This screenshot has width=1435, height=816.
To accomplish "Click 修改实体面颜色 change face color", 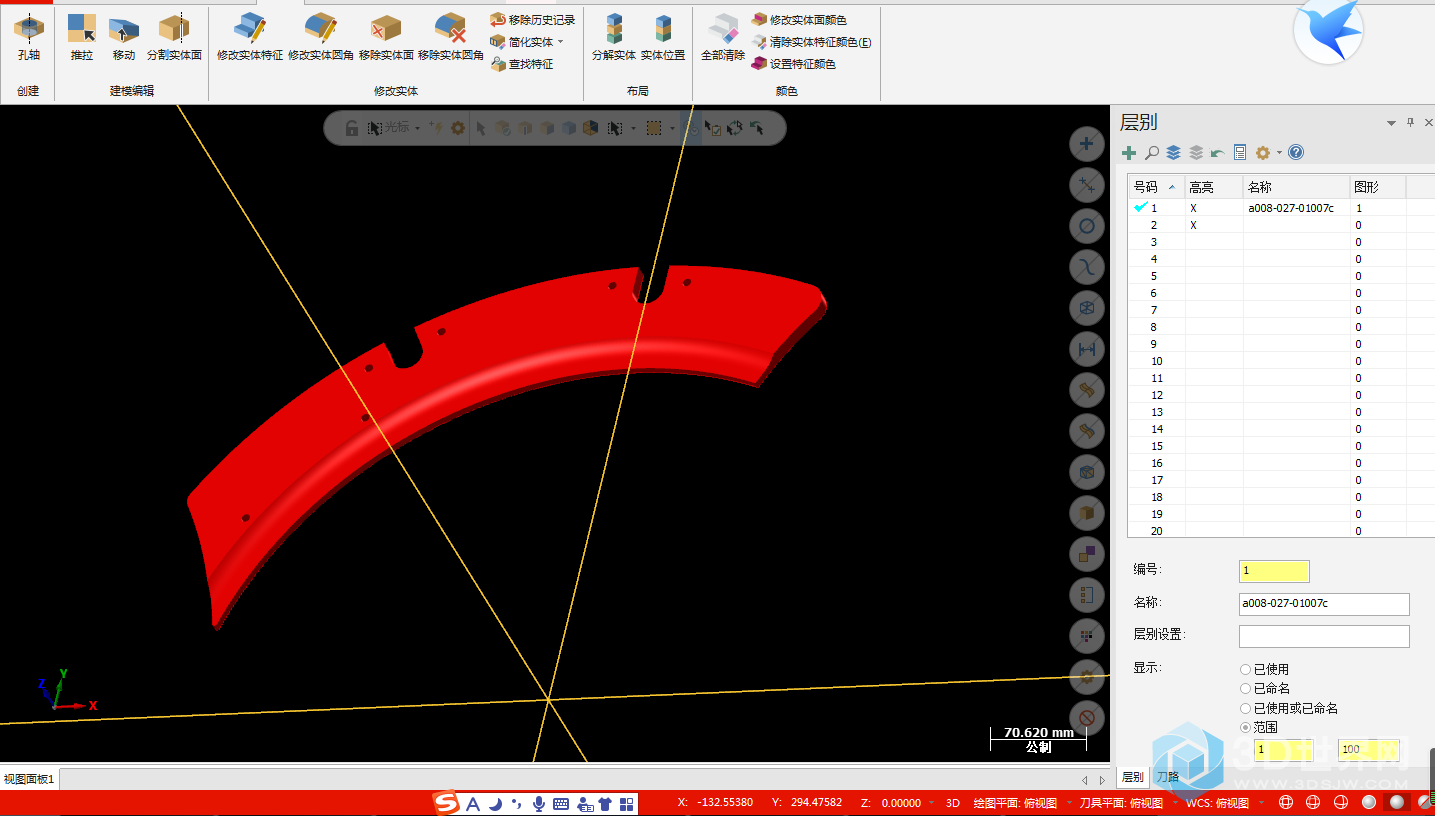I will pos(799,20).
